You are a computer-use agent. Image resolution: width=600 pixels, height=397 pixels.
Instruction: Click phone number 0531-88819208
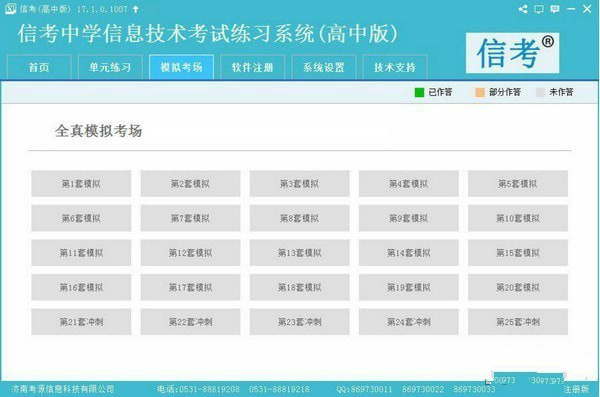209,389
